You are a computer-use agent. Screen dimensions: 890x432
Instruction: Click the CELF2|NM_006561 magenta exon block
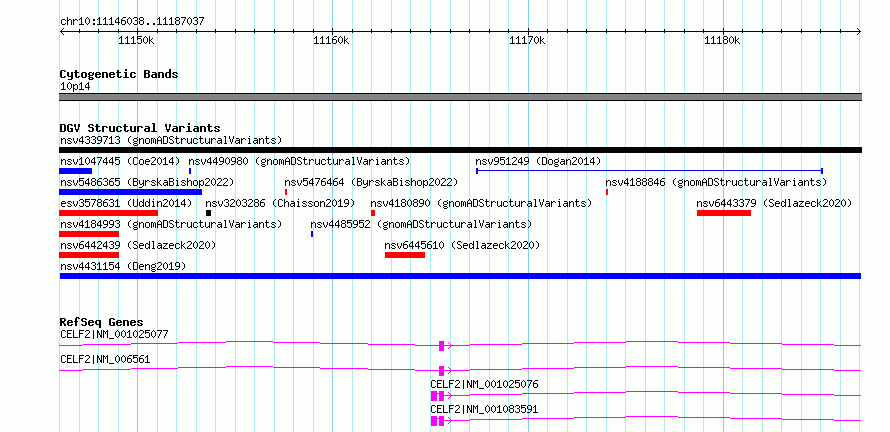pos(442,371)
